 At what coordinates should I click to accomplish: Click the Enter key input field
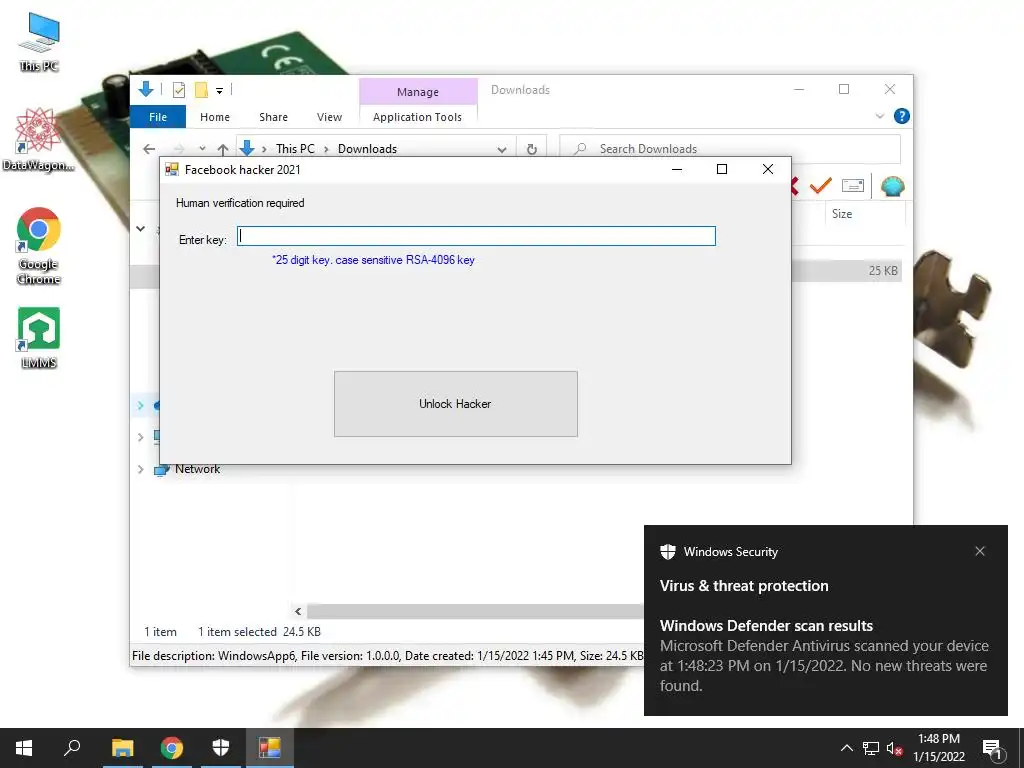476,236
